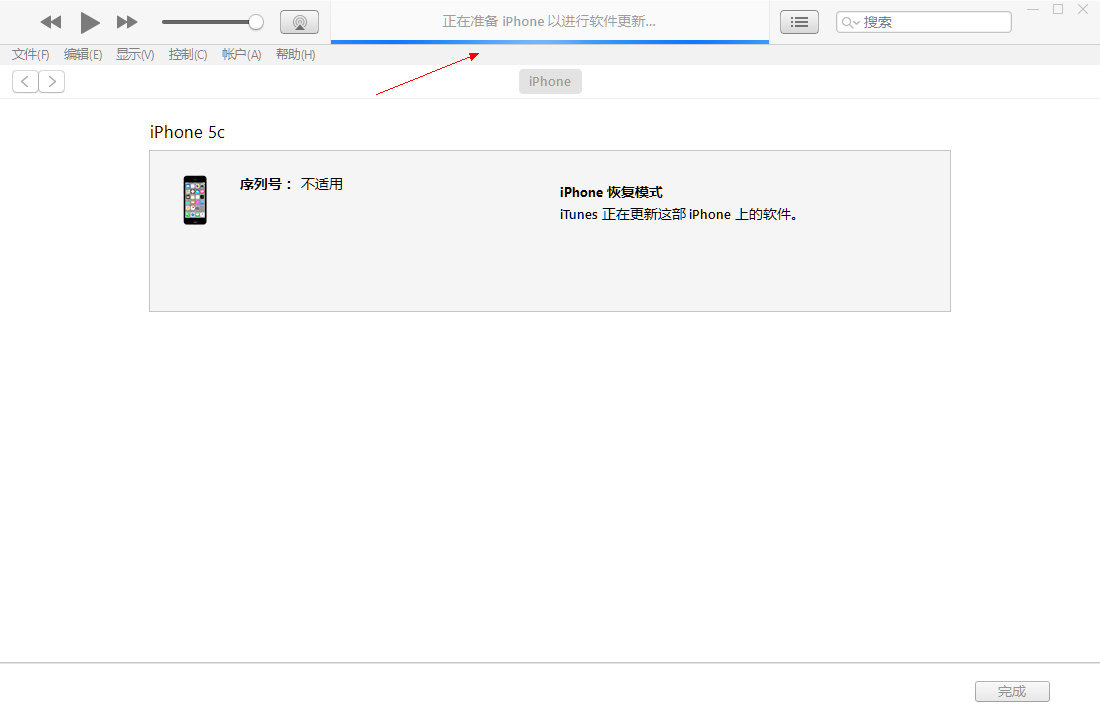Go back with the left chevron button
1100x719 pixels.
(x=25, y=81)
